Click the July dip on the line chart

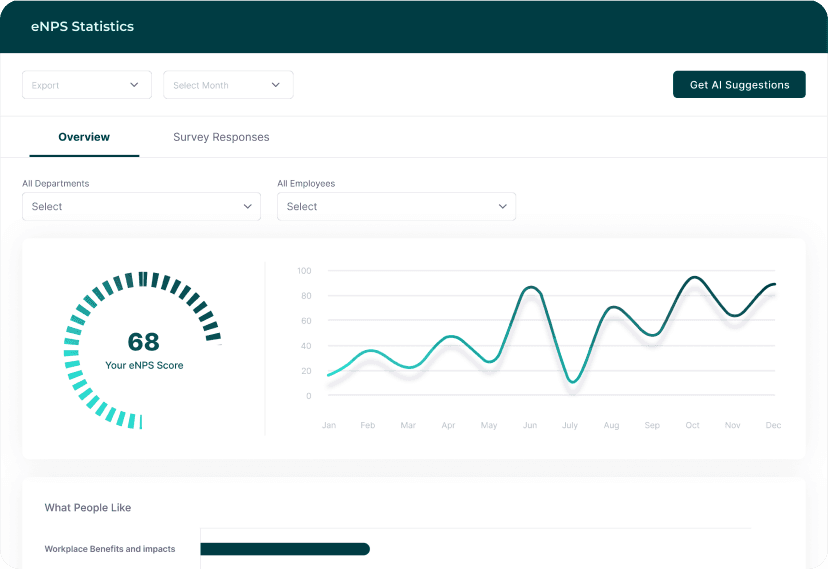click(571, 381)
